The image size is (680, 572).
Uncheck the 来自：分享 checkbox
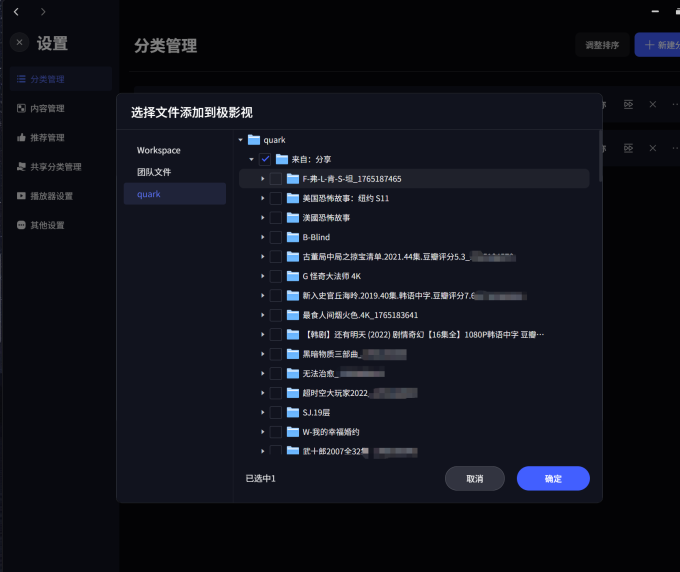265,160
